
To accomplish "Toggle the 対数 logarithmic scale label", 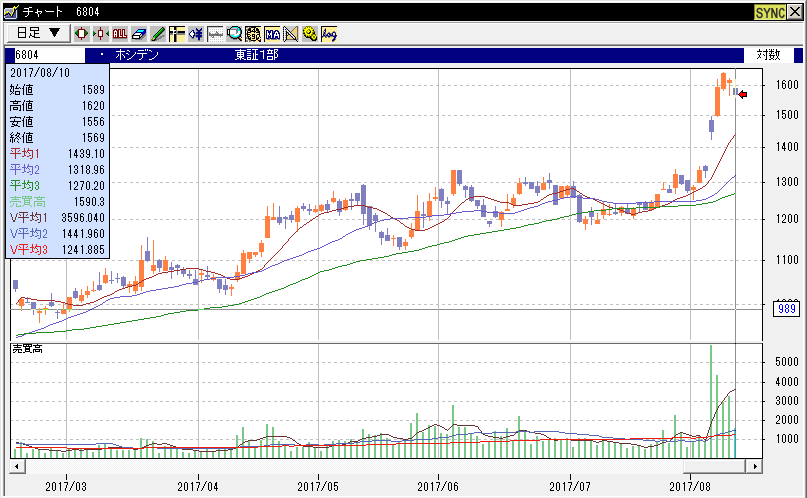I will tap(768, 55).
